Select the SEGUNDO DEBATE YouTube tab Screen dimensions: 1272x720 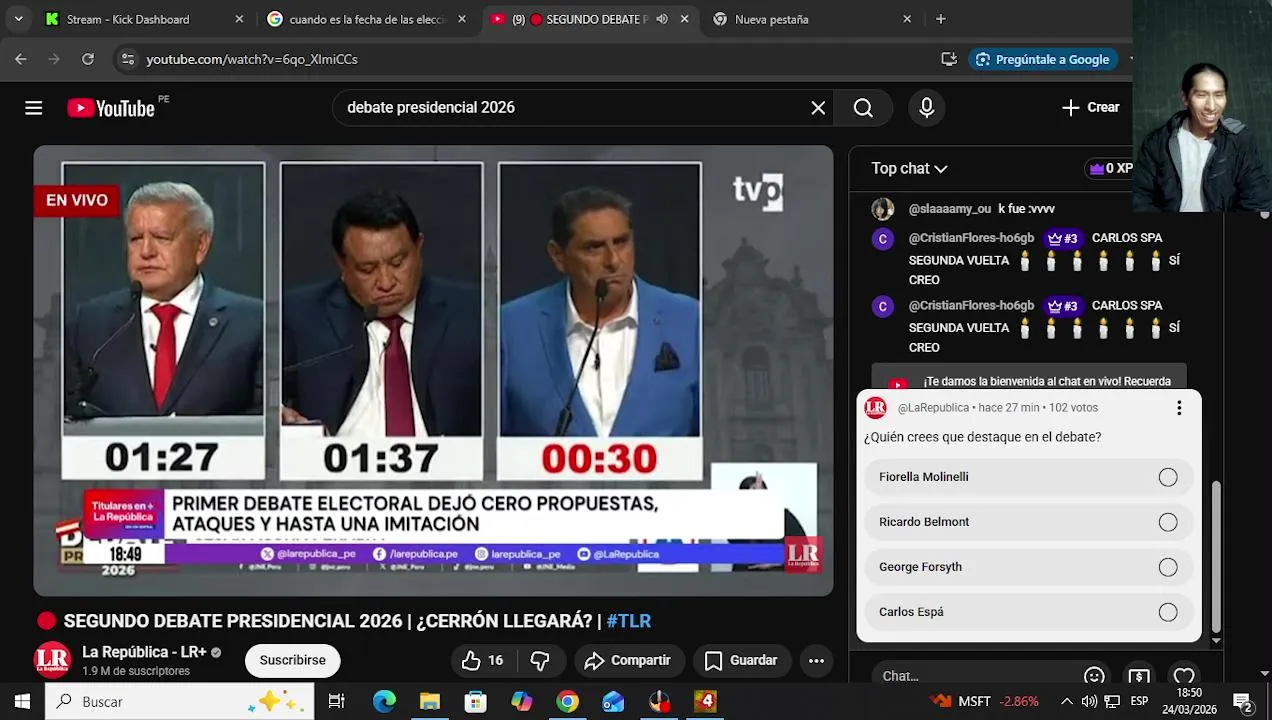point(590,19)
